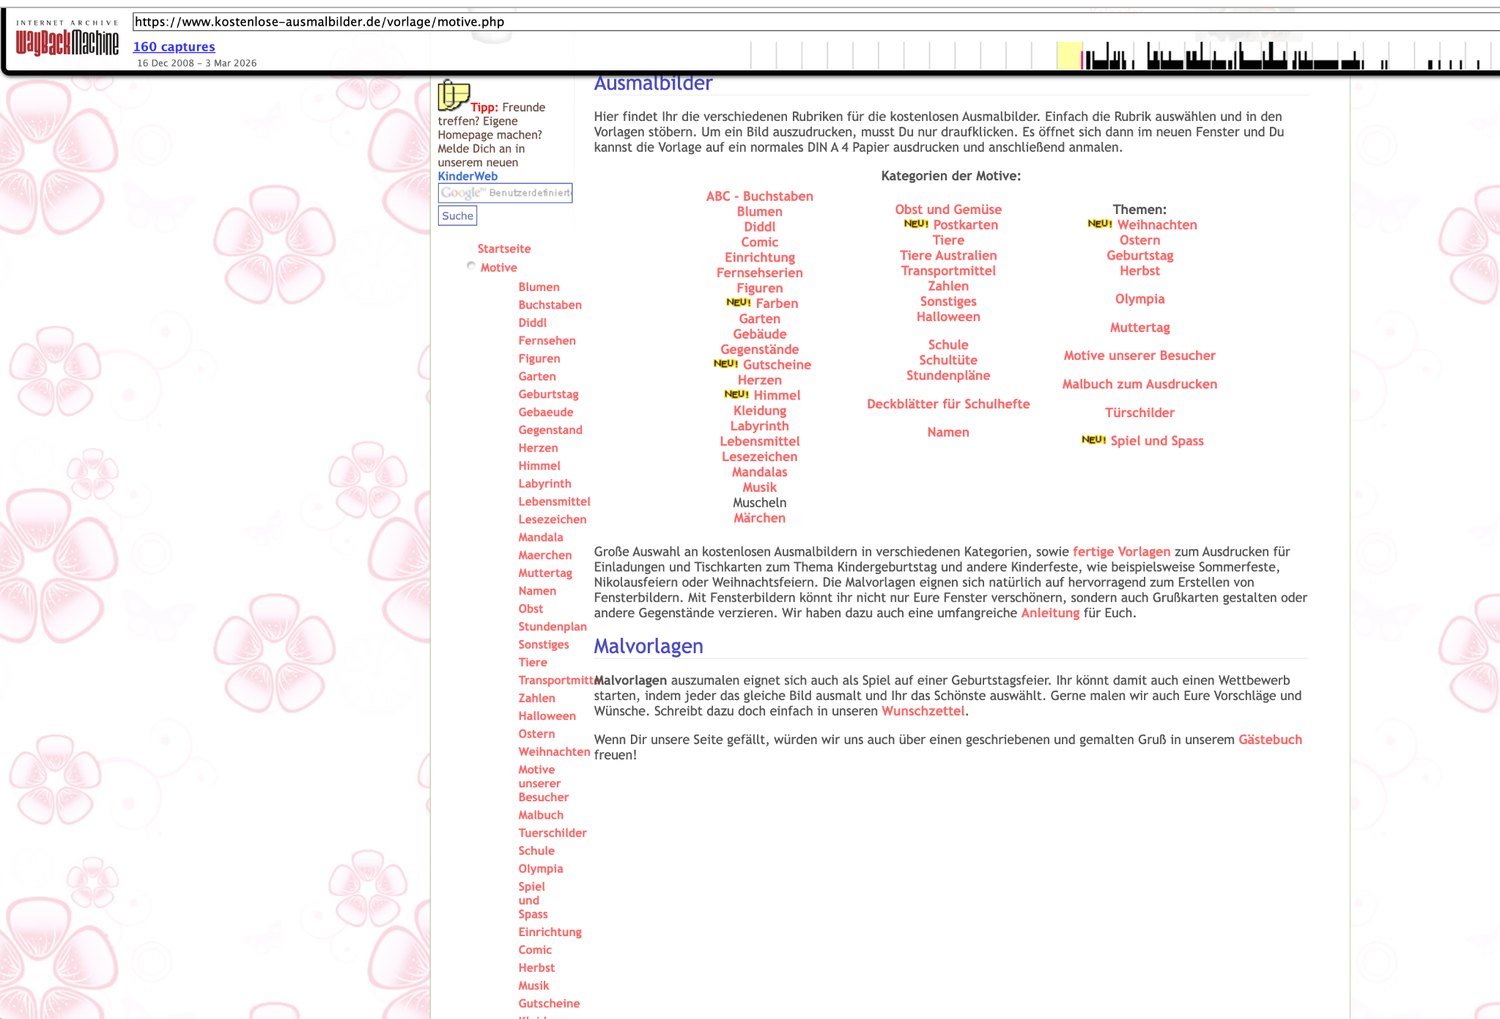The height and width of the screenshot is (1019, 1500).
Task: Follow the KinderWeb link
Action: [x=467, y=176]
